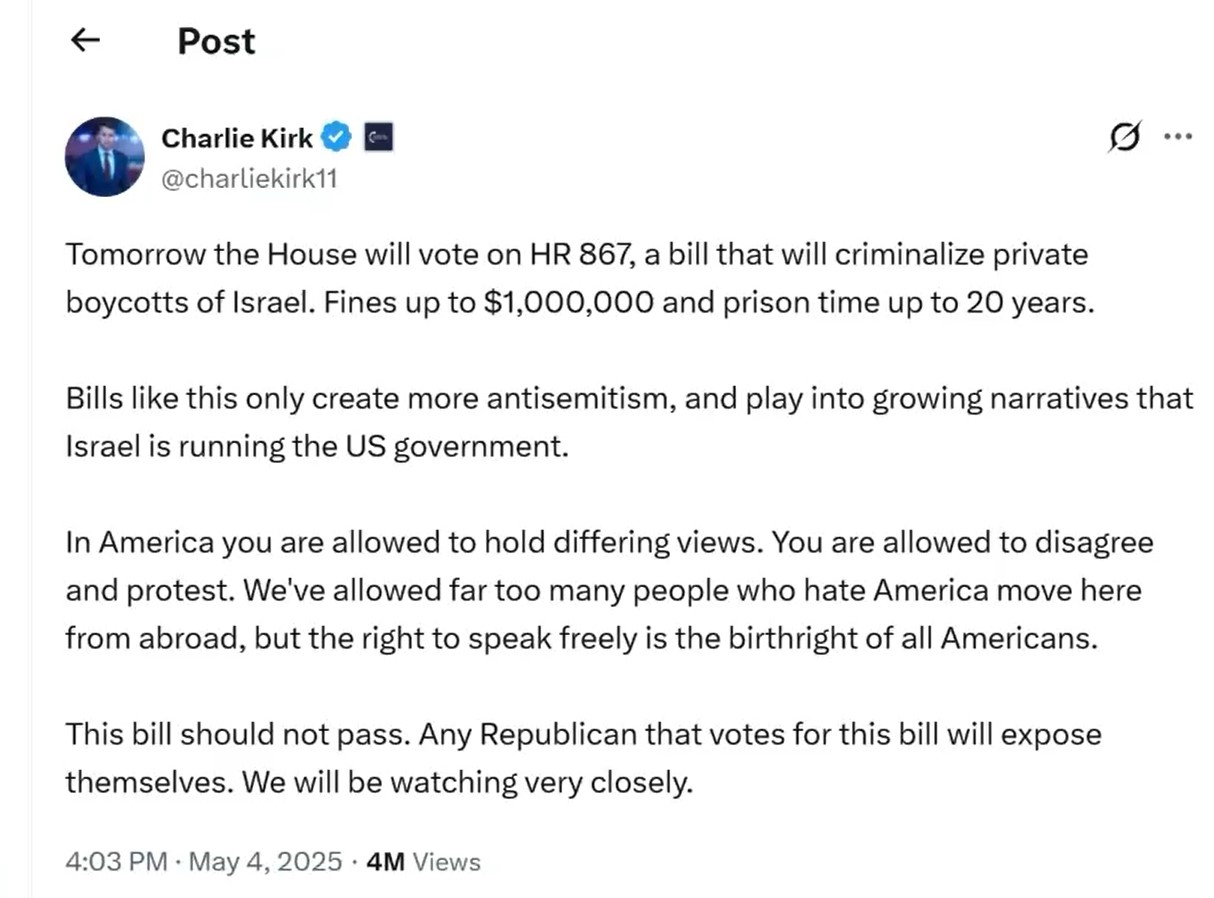
Task: Click the paragraph about creating more antisemitism
Action: (x=629, y=421)
